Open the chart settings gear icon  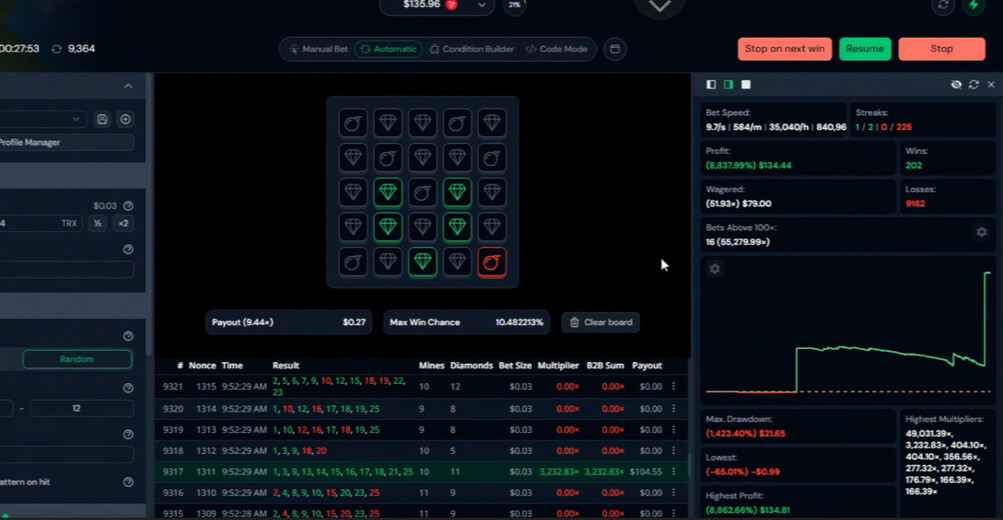[x=714, y=269]
